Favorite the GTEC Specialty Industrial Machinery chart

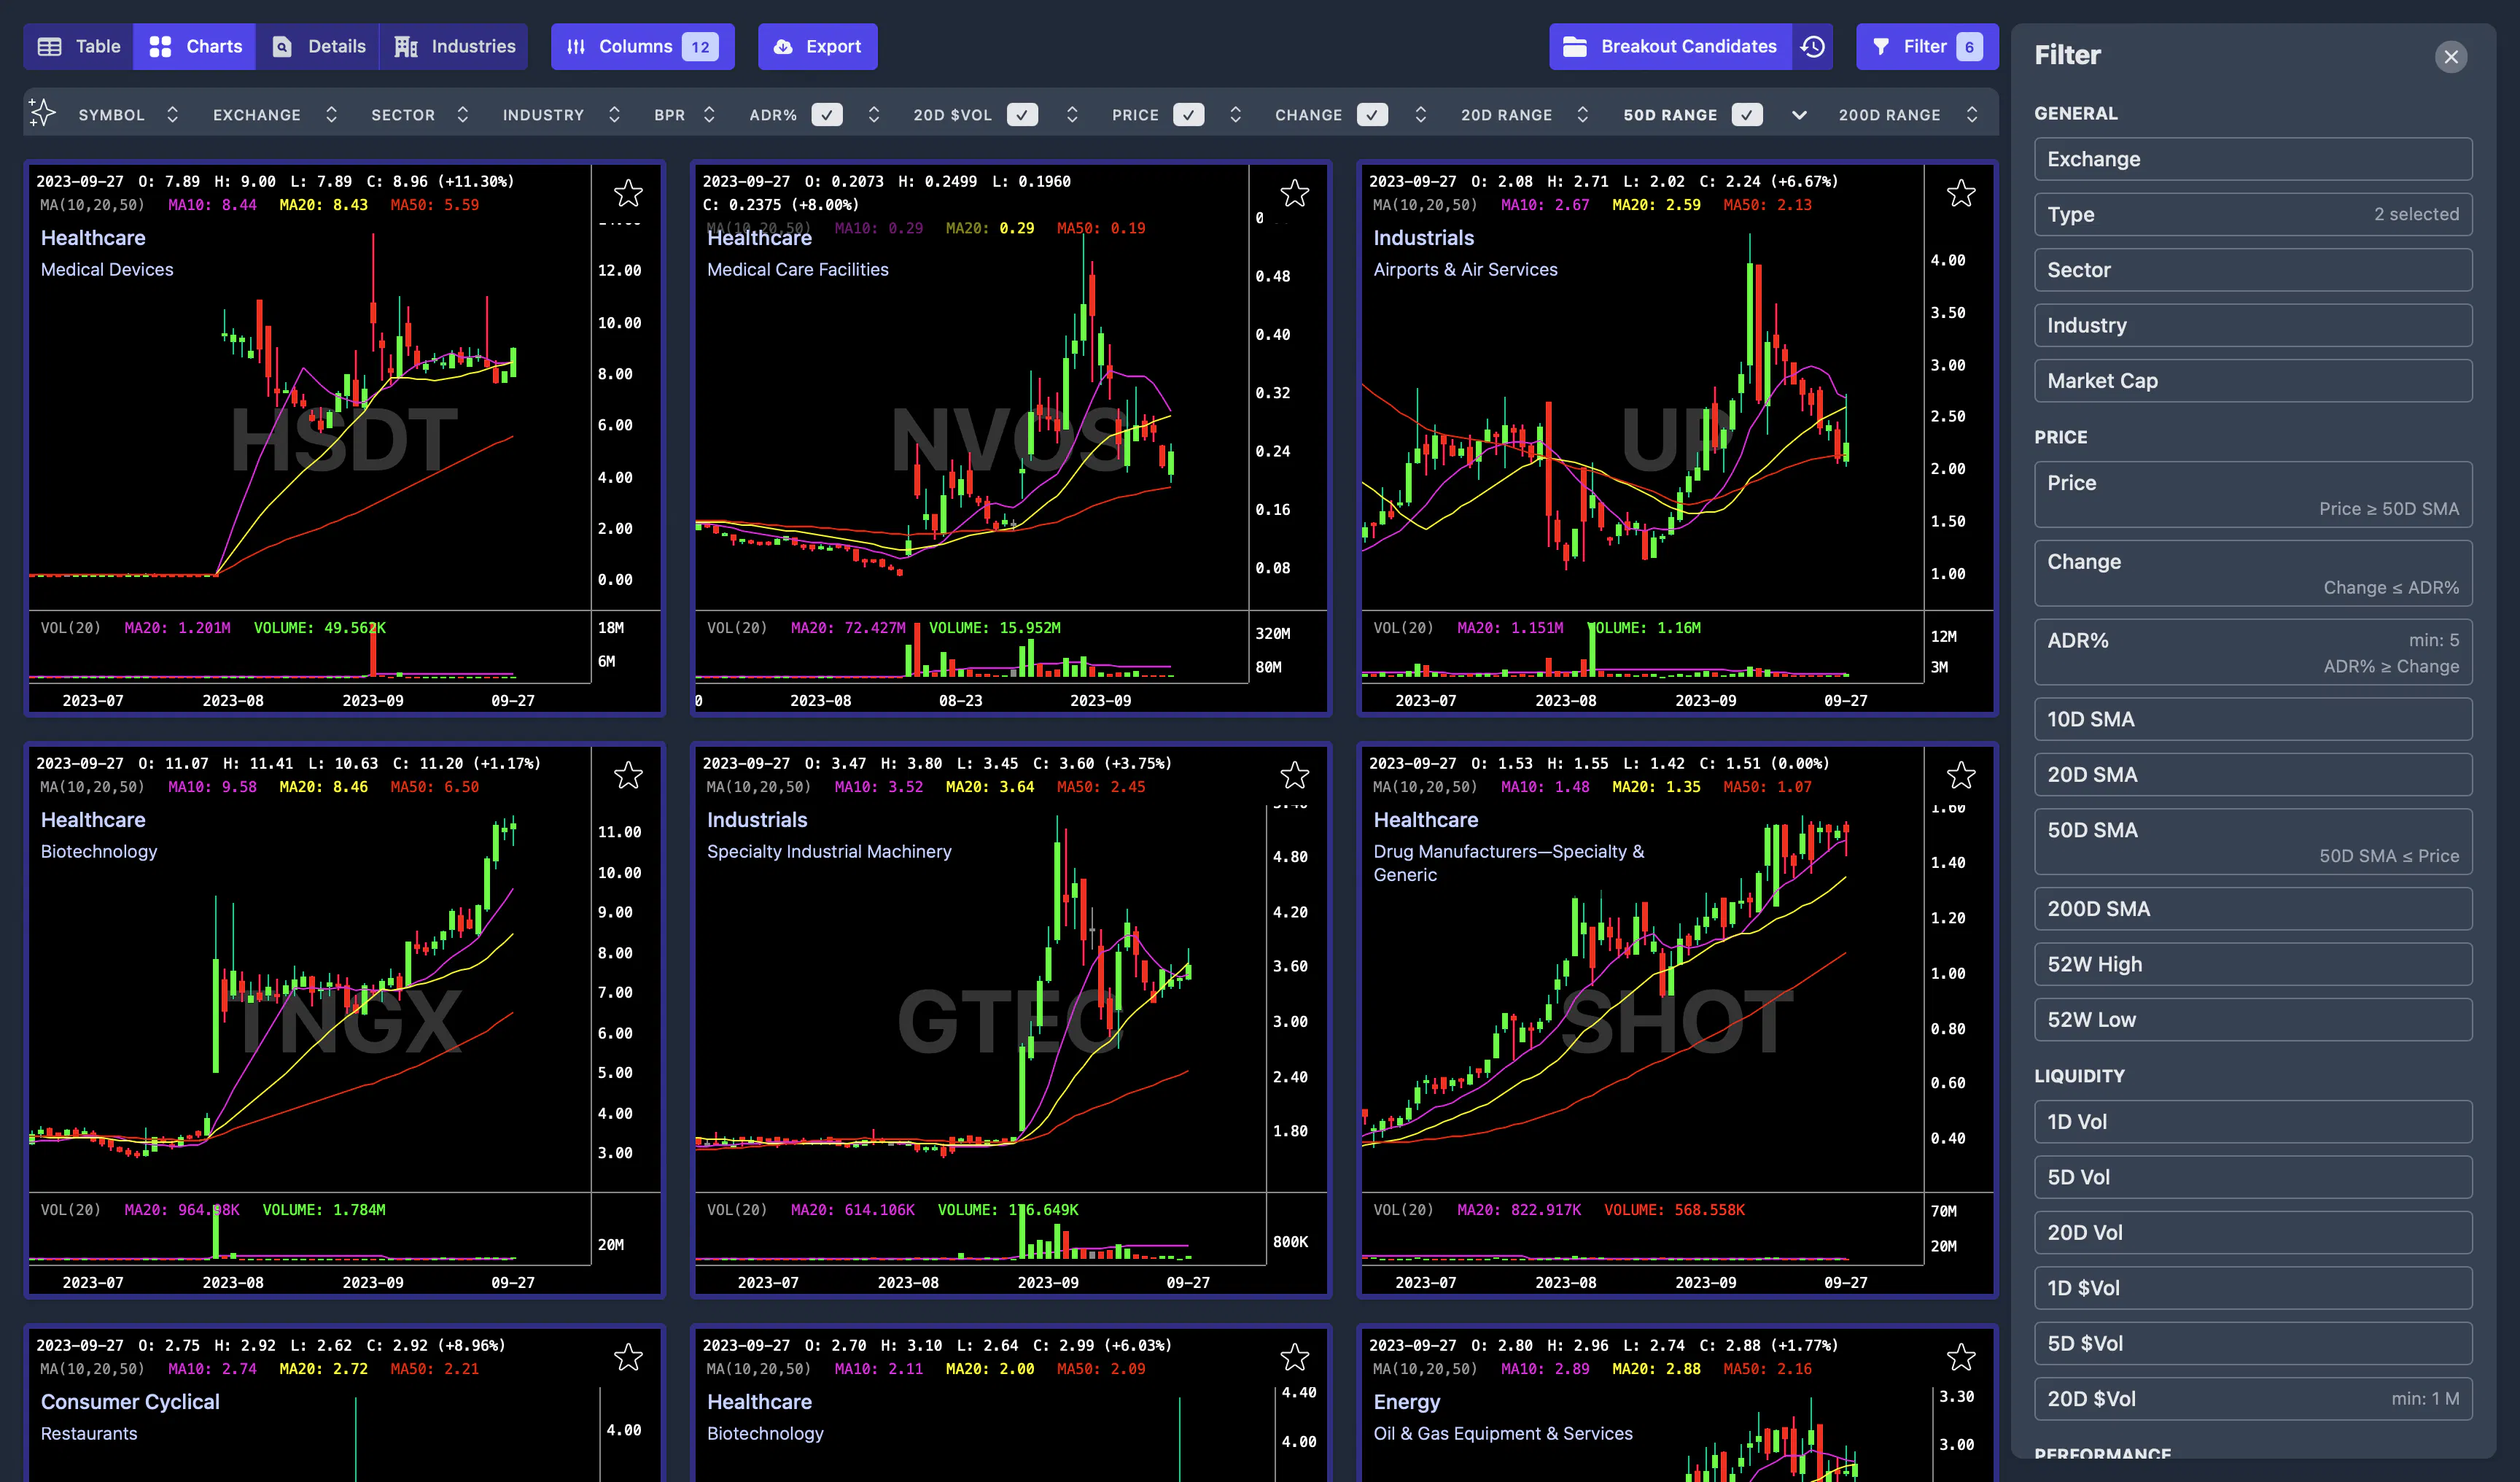pos(1294,775)
